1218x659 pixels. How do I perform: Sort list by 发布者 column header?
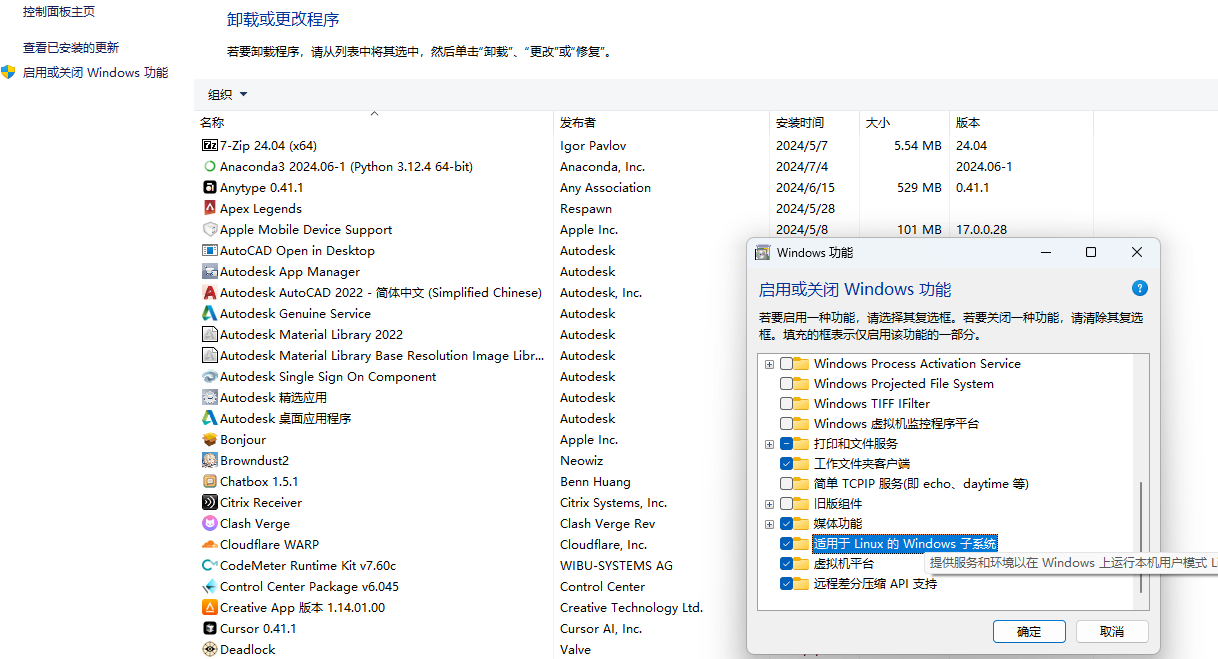click(662, 122)
